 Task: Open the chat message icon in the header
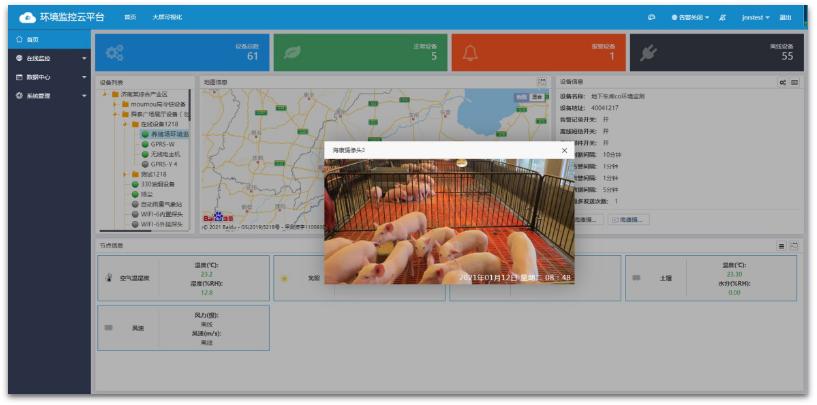[x=651, y=18]
